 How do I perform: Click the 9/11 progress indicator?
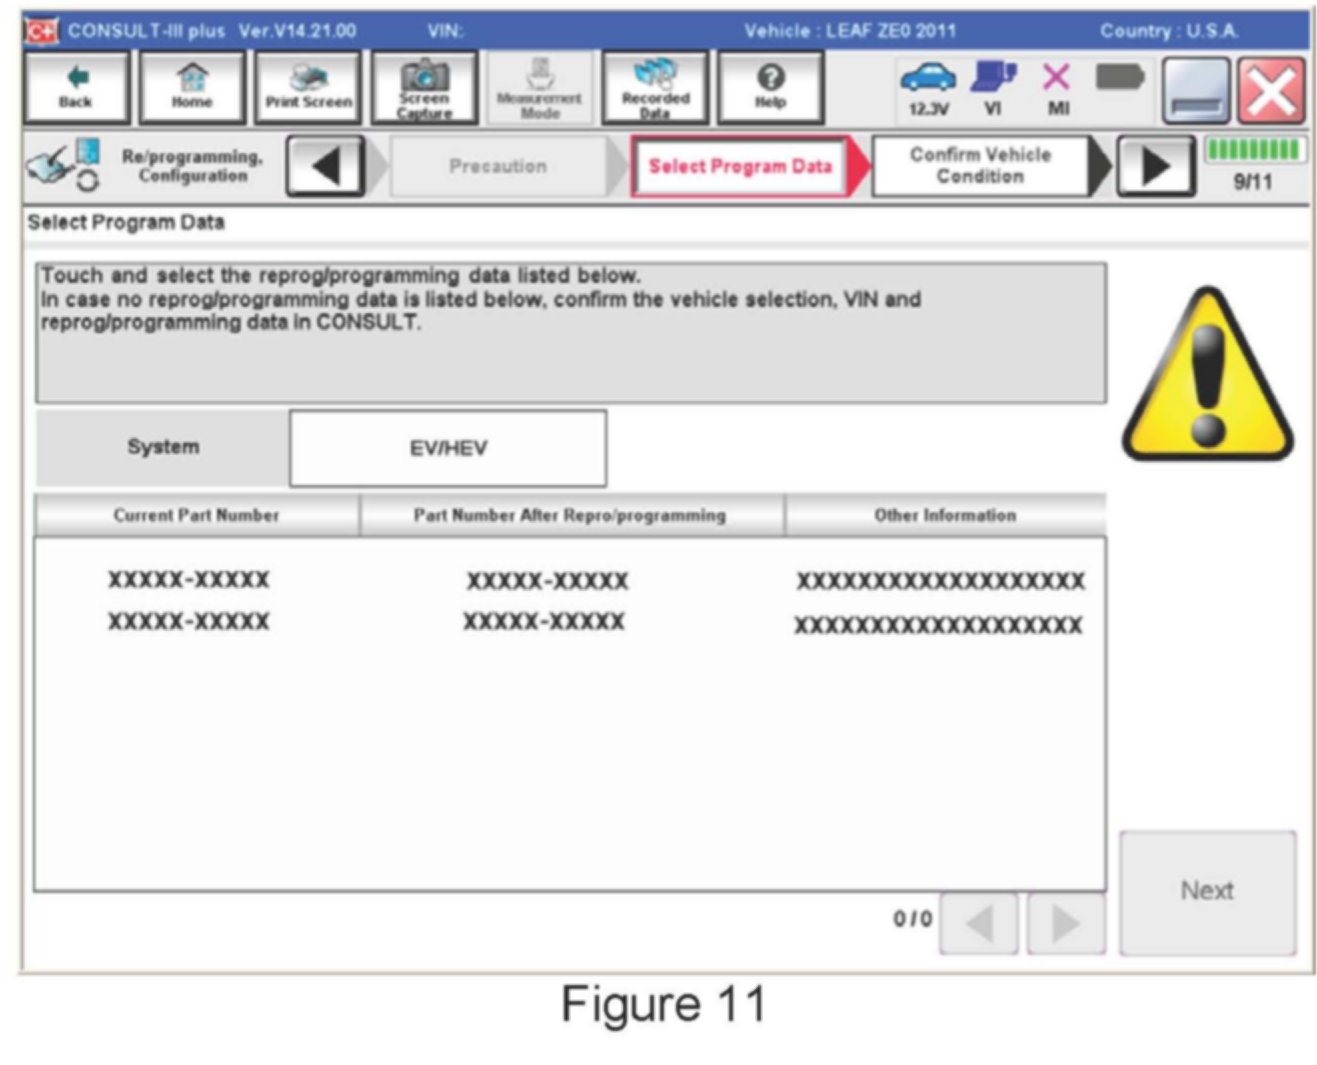click(1253, 166)
